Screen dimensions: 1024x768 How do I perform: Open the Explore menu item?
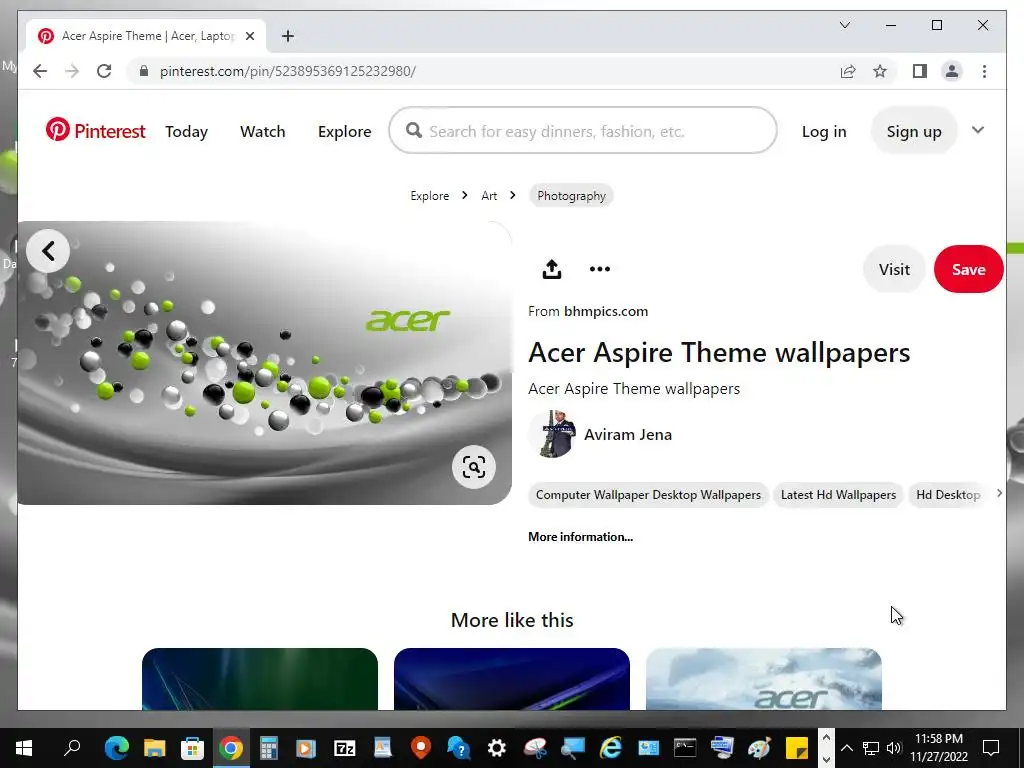pyautogui.click(x=344, y=131)
